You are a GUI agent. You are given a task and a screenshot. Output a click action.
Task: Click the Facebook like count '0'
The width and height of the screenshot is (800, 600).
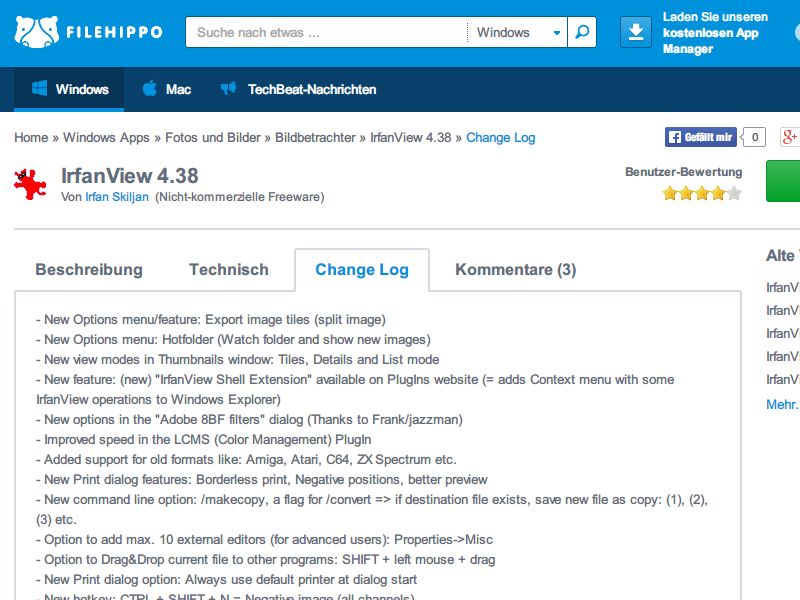pos(755,137)
